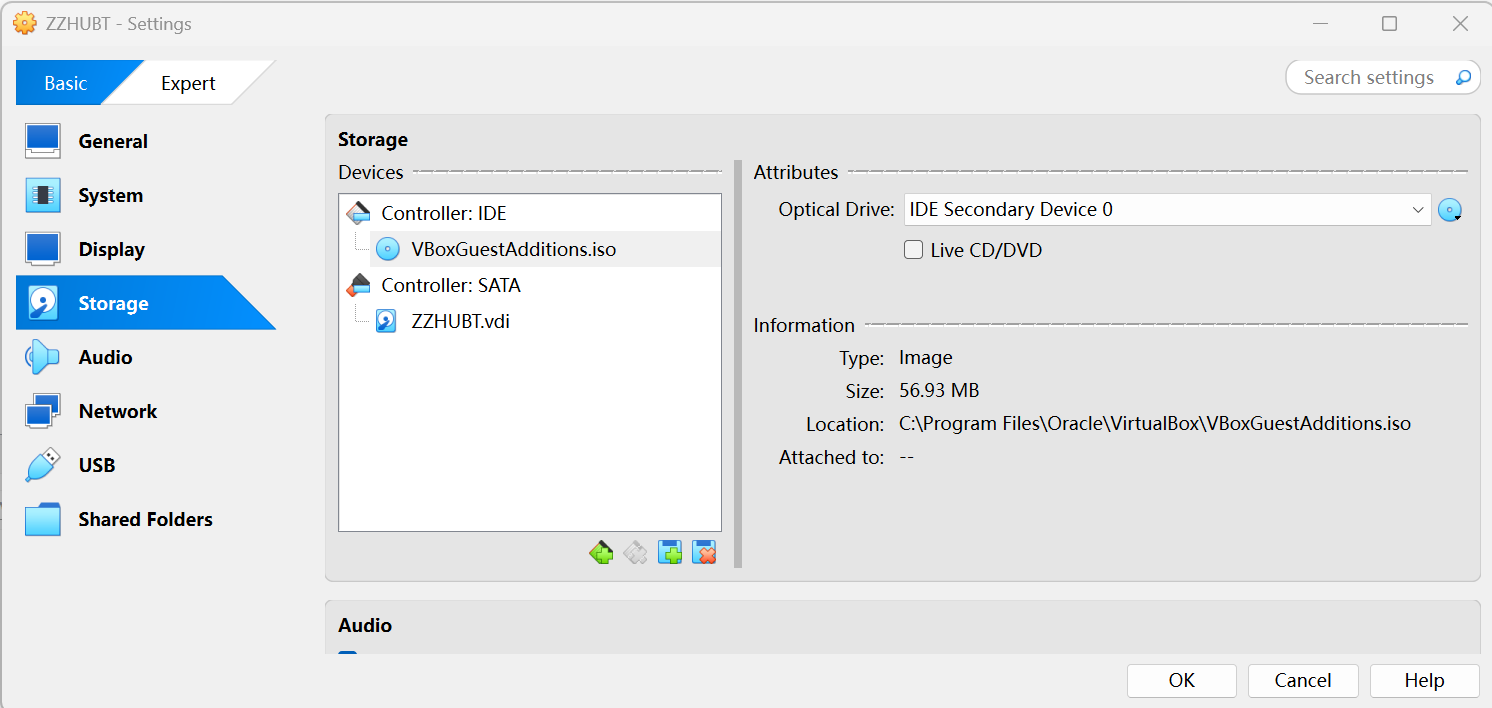The width and height of the screenshot is (1492, 708).
Task: Click the USB plug icon
Action: [43, 465]
